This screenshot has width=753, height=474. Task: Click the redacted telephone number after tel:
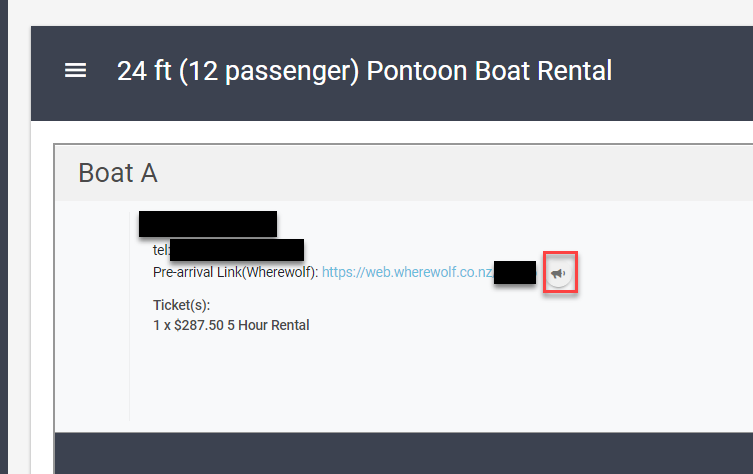pos(237,250)
